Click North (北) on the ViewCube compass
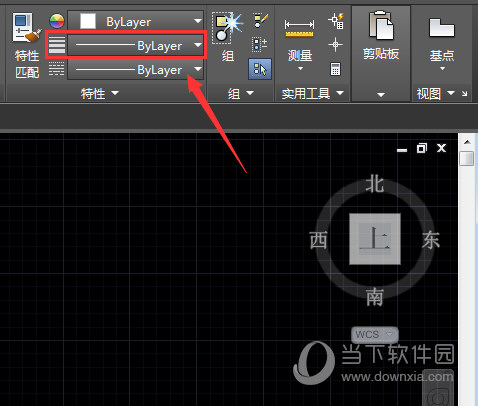The image size is (478, 406). click(375, 184)
